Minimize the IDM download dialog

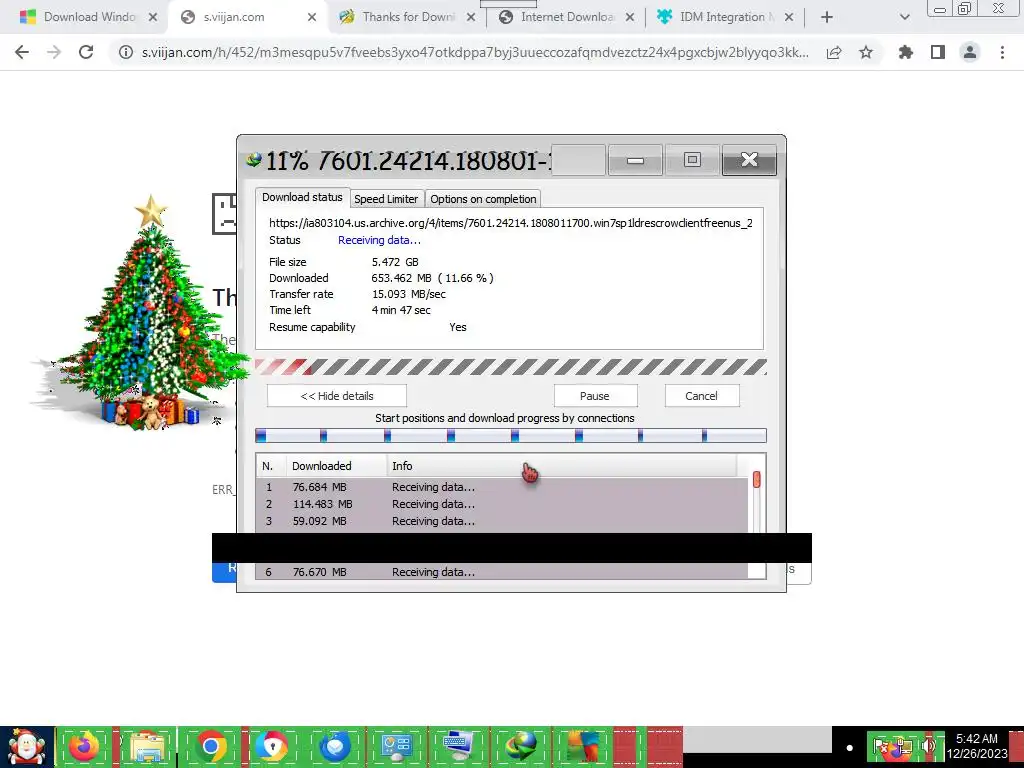point(635,160)
